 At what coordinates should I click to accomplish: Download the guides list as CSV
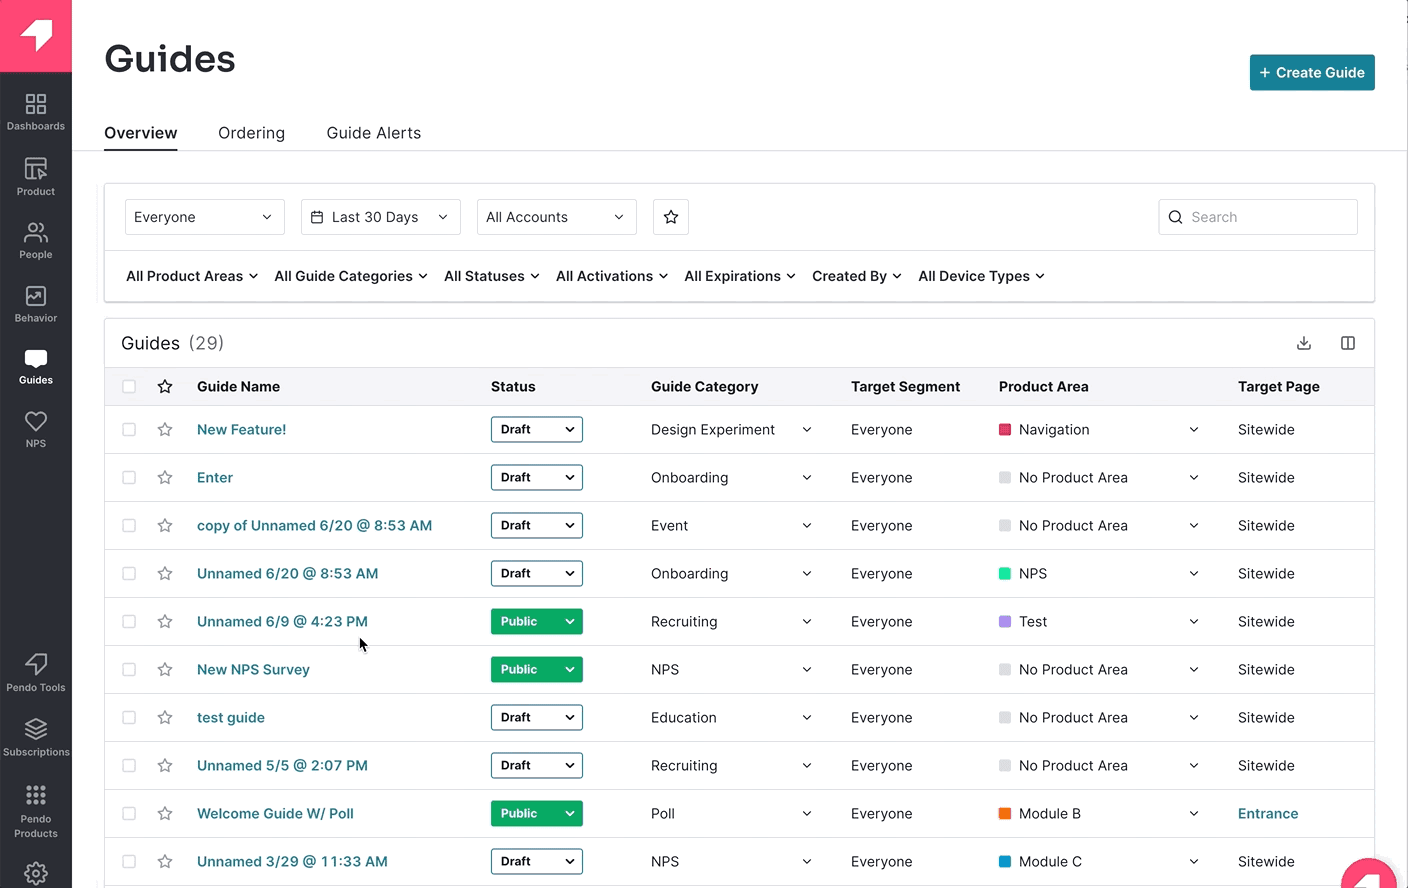(x=1304, y=343)
